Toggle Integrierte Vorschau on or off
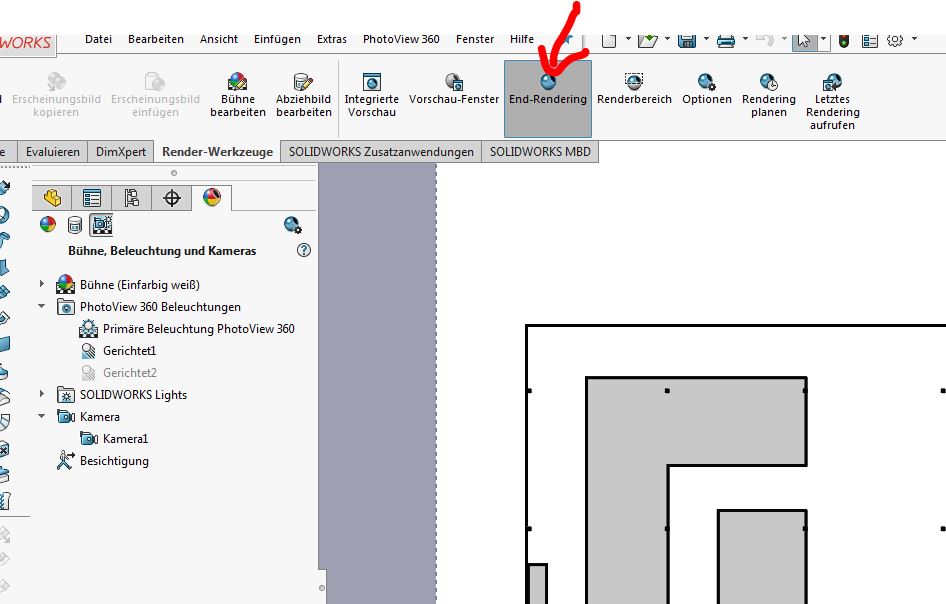 point(372,96)
